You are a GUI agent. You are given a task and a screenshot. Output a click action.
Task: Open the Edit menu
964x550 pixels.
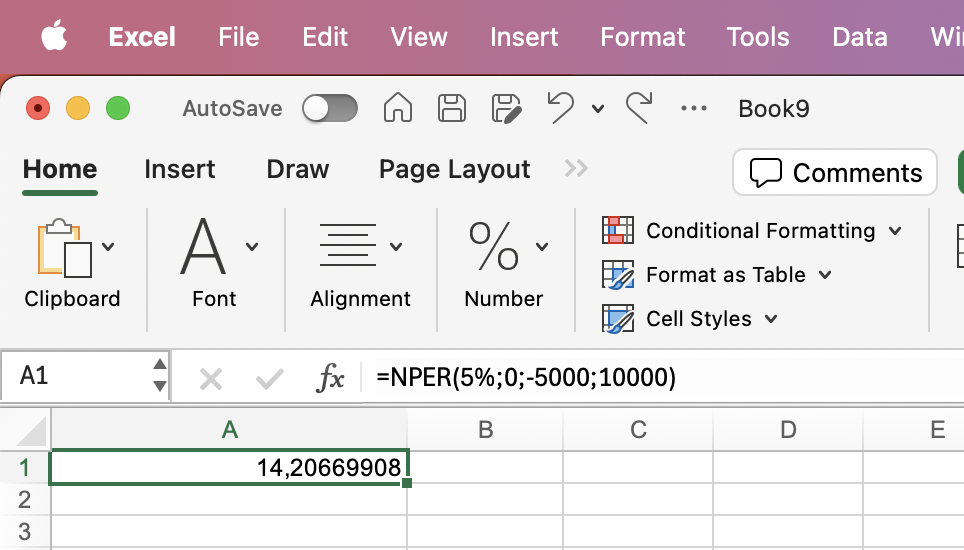(x=325, y=37)
